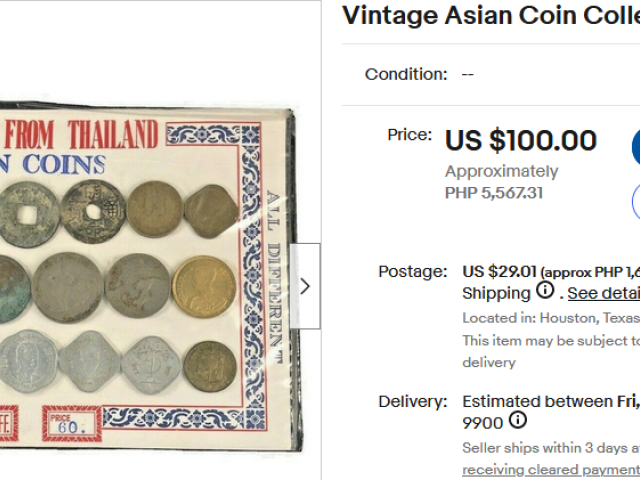Click the FROM THAILAND heading on the coin card
Image resolution: width=640 pixels, height=480 pixels.
pos(82,134)
